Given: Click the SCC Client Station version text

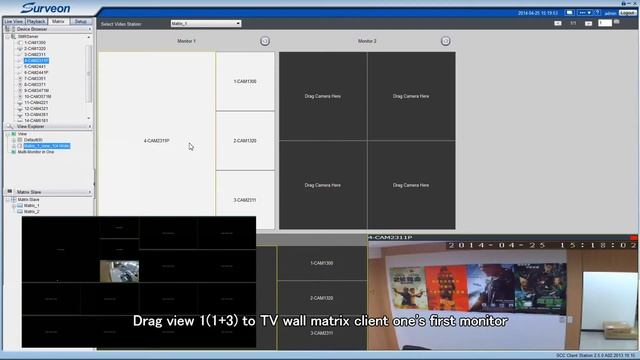Looking at the screenshot, I should pyautogui.click(x=595, y=356).
